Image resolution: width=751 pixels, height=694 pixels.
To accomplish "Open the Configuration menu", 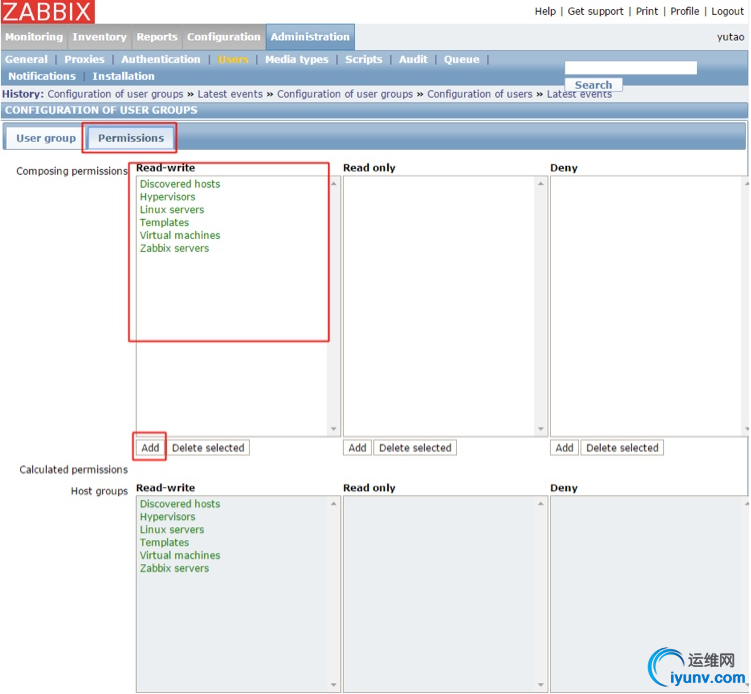I will [224, 37].
